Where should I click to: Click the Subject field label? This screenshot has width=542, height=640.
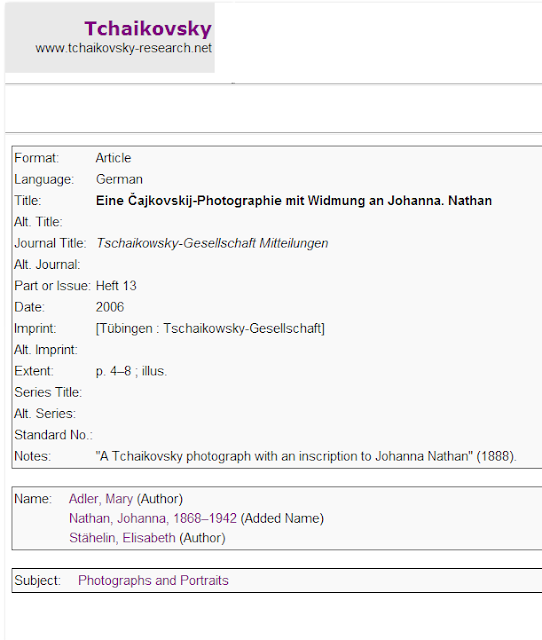(x=38, y=580)
